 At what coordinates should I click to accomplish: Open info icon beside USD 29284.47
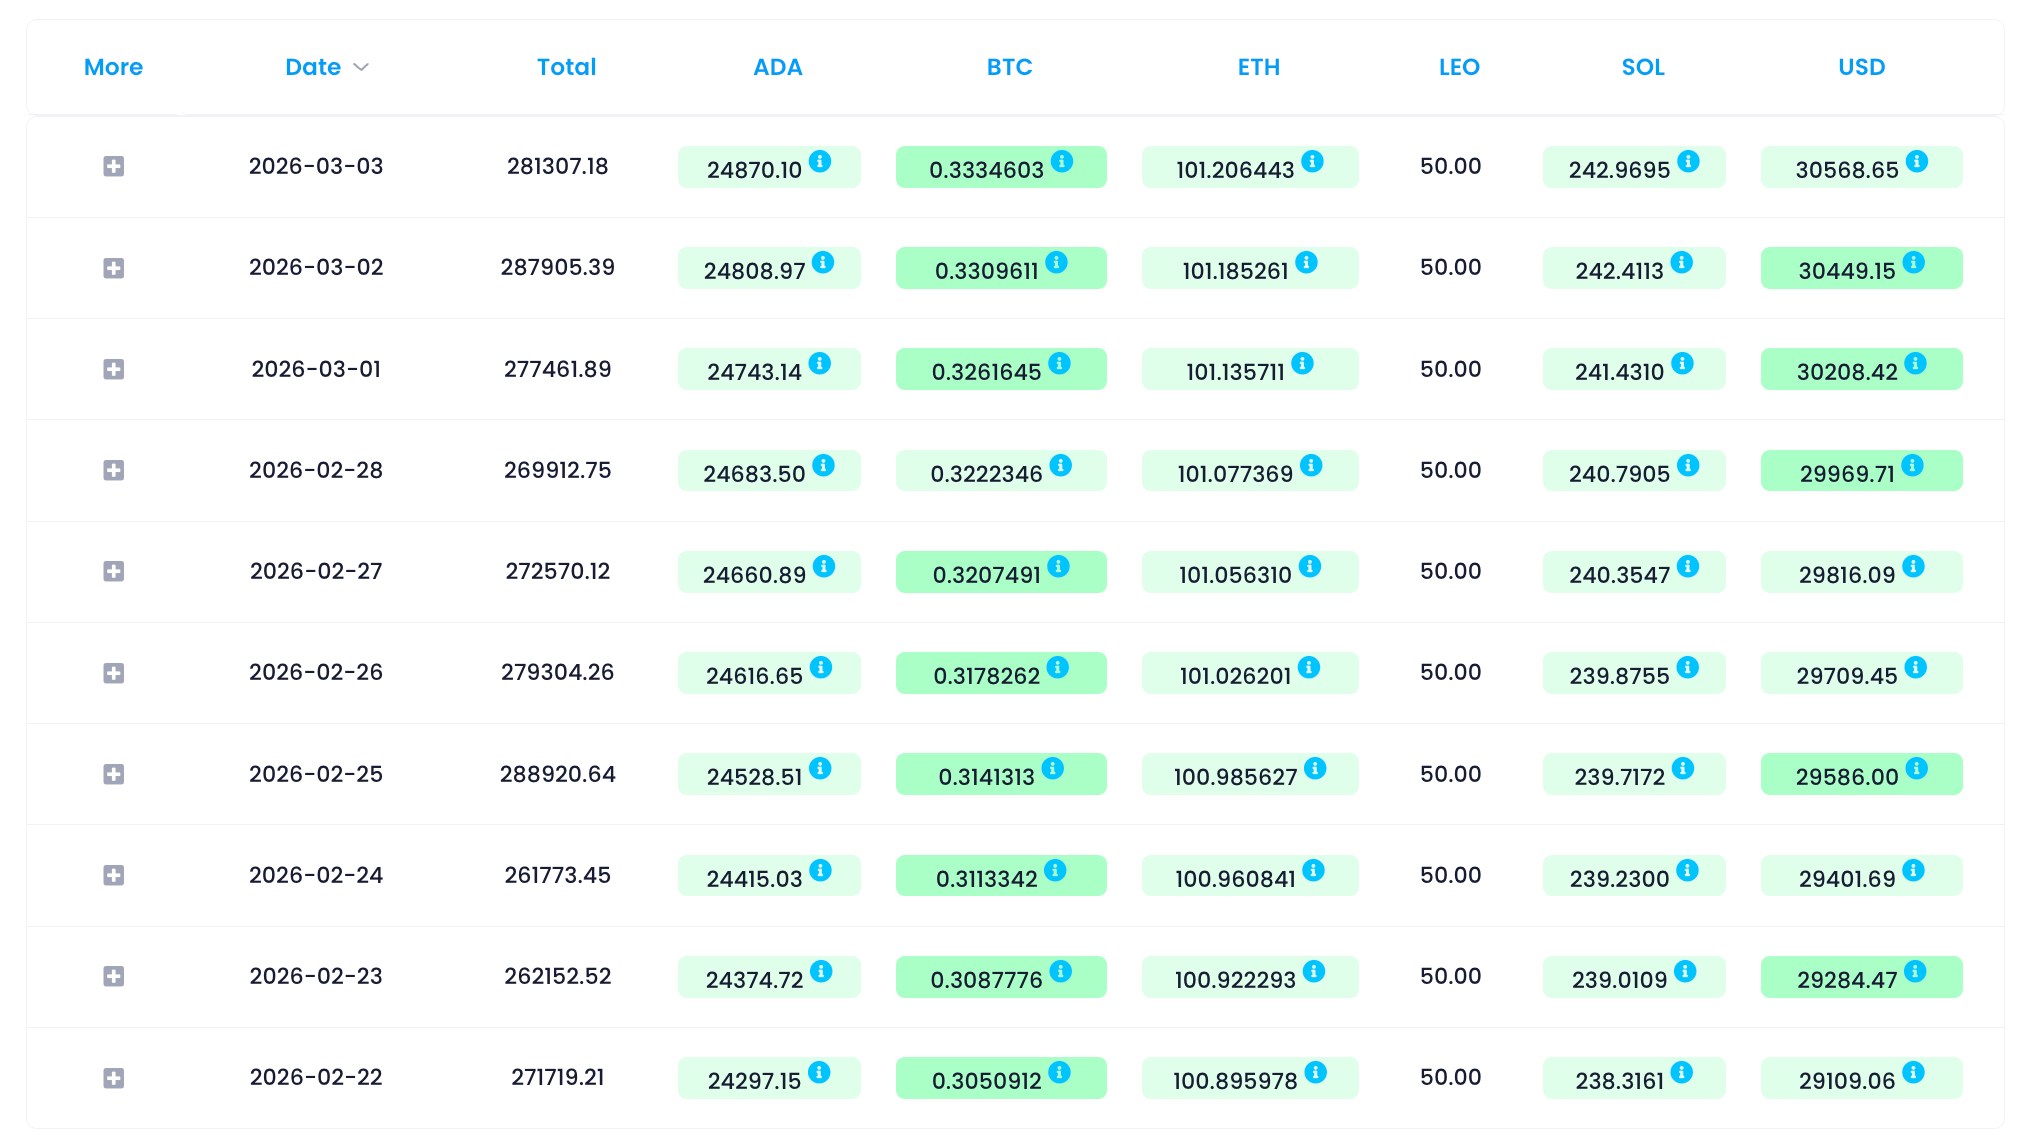coord(1915,971)
